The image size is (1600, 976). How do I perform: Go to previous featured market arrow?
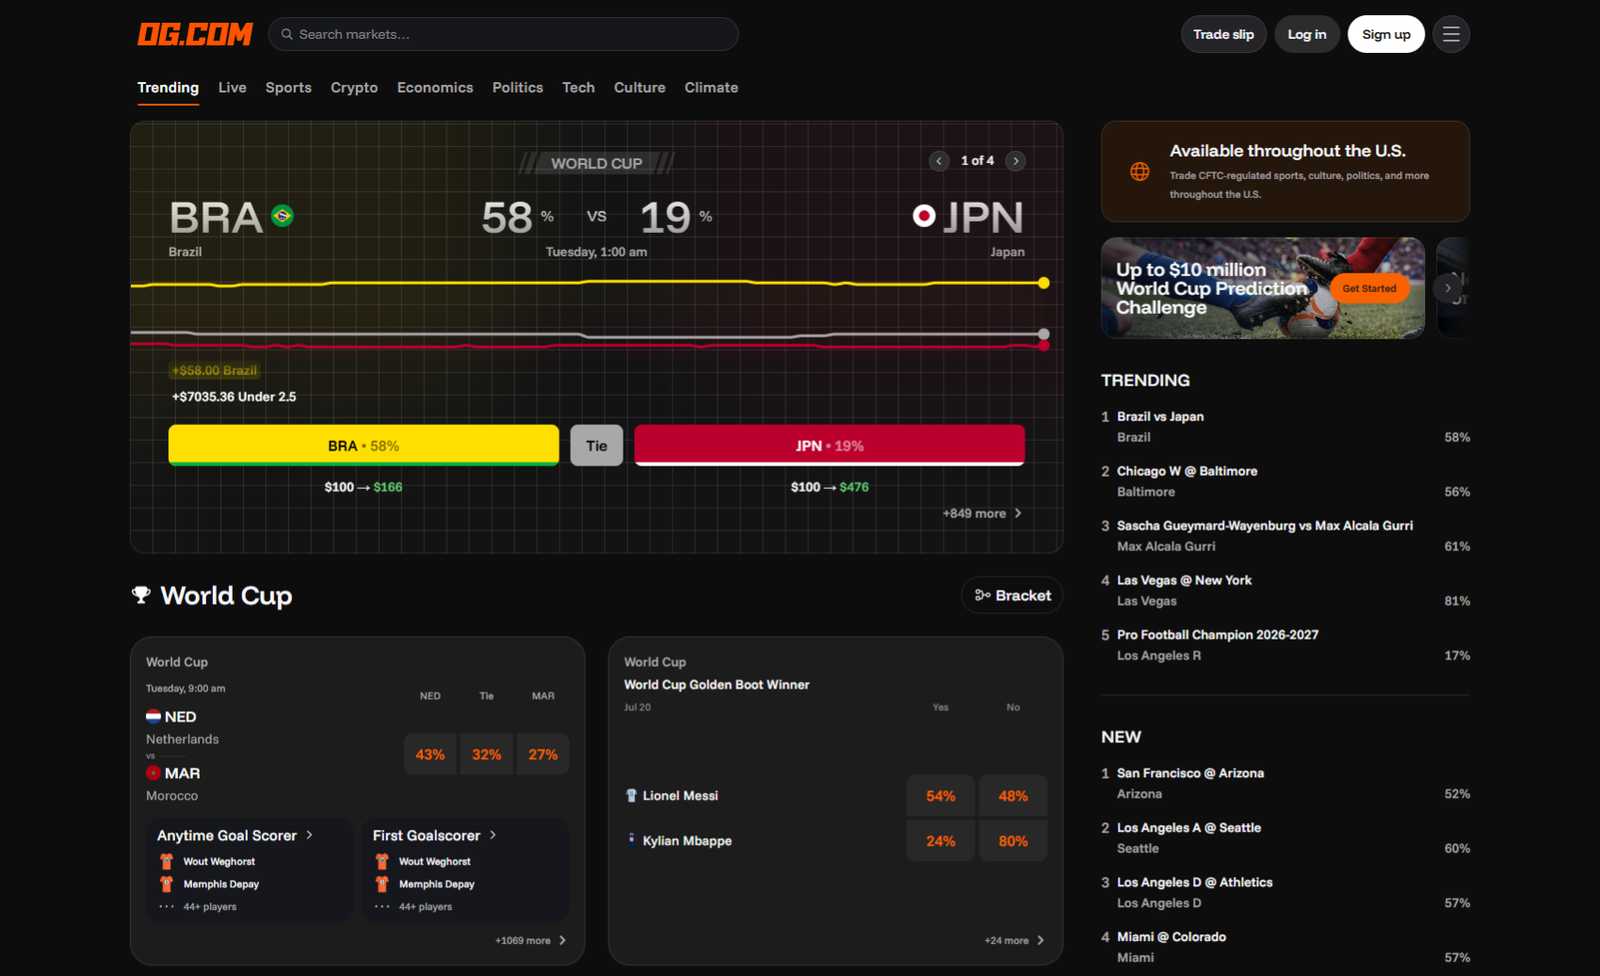(939, 161)
